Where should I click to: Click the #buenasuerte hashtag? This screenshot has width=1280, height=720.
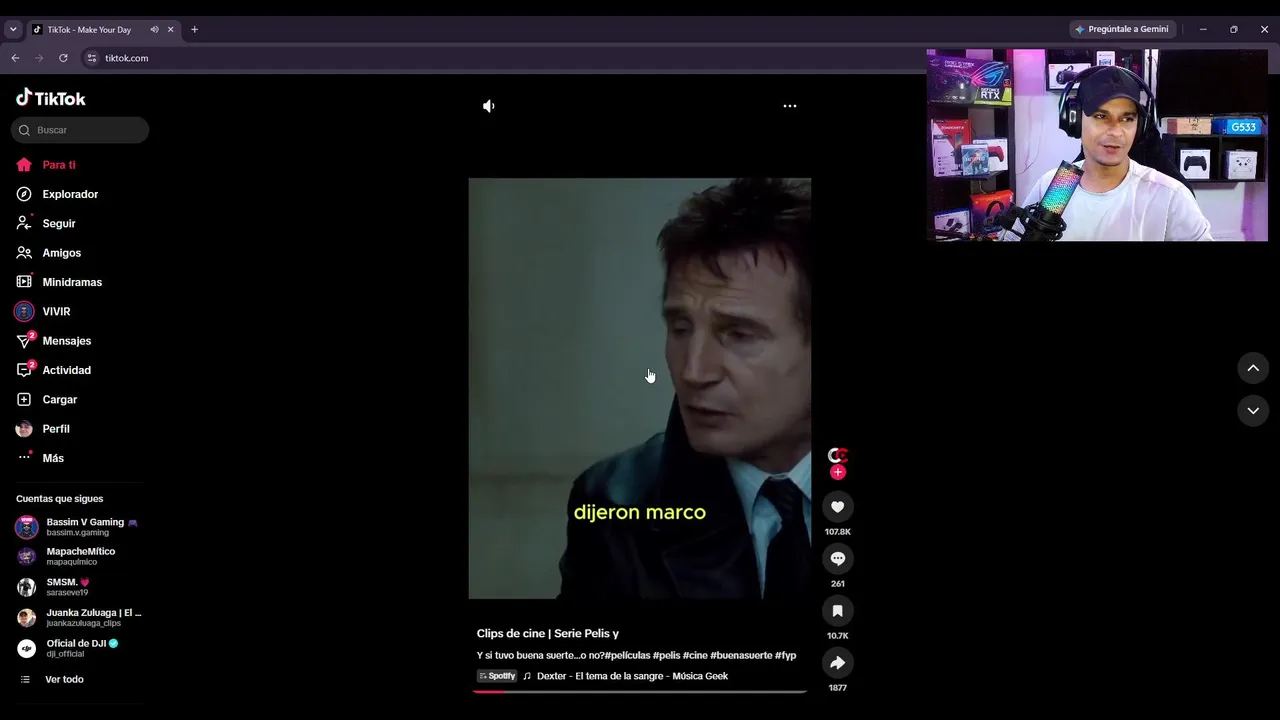click(x=741, y=656)
